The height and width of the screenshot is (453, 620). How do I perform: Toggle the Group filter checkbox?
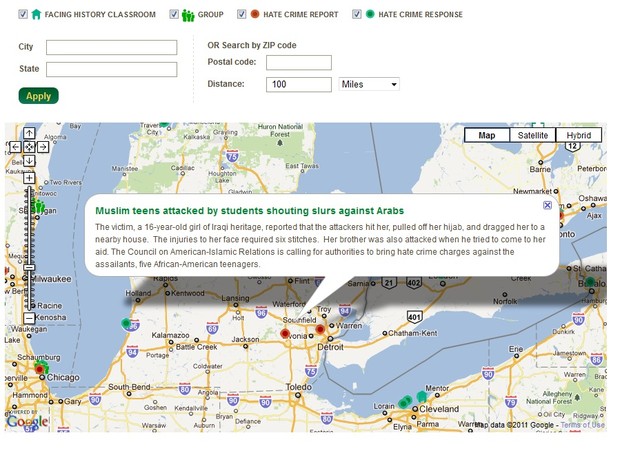[x=174, y=15]
